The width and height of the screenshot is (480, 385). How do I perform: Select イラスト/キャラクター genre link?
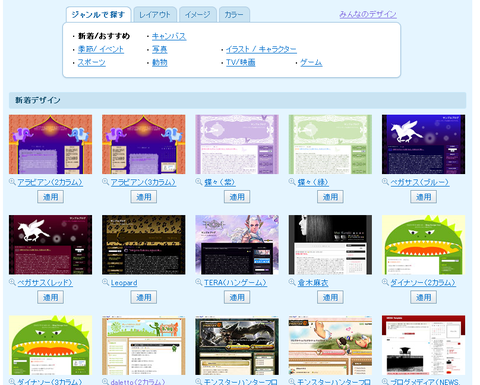(x=261, y=49)
